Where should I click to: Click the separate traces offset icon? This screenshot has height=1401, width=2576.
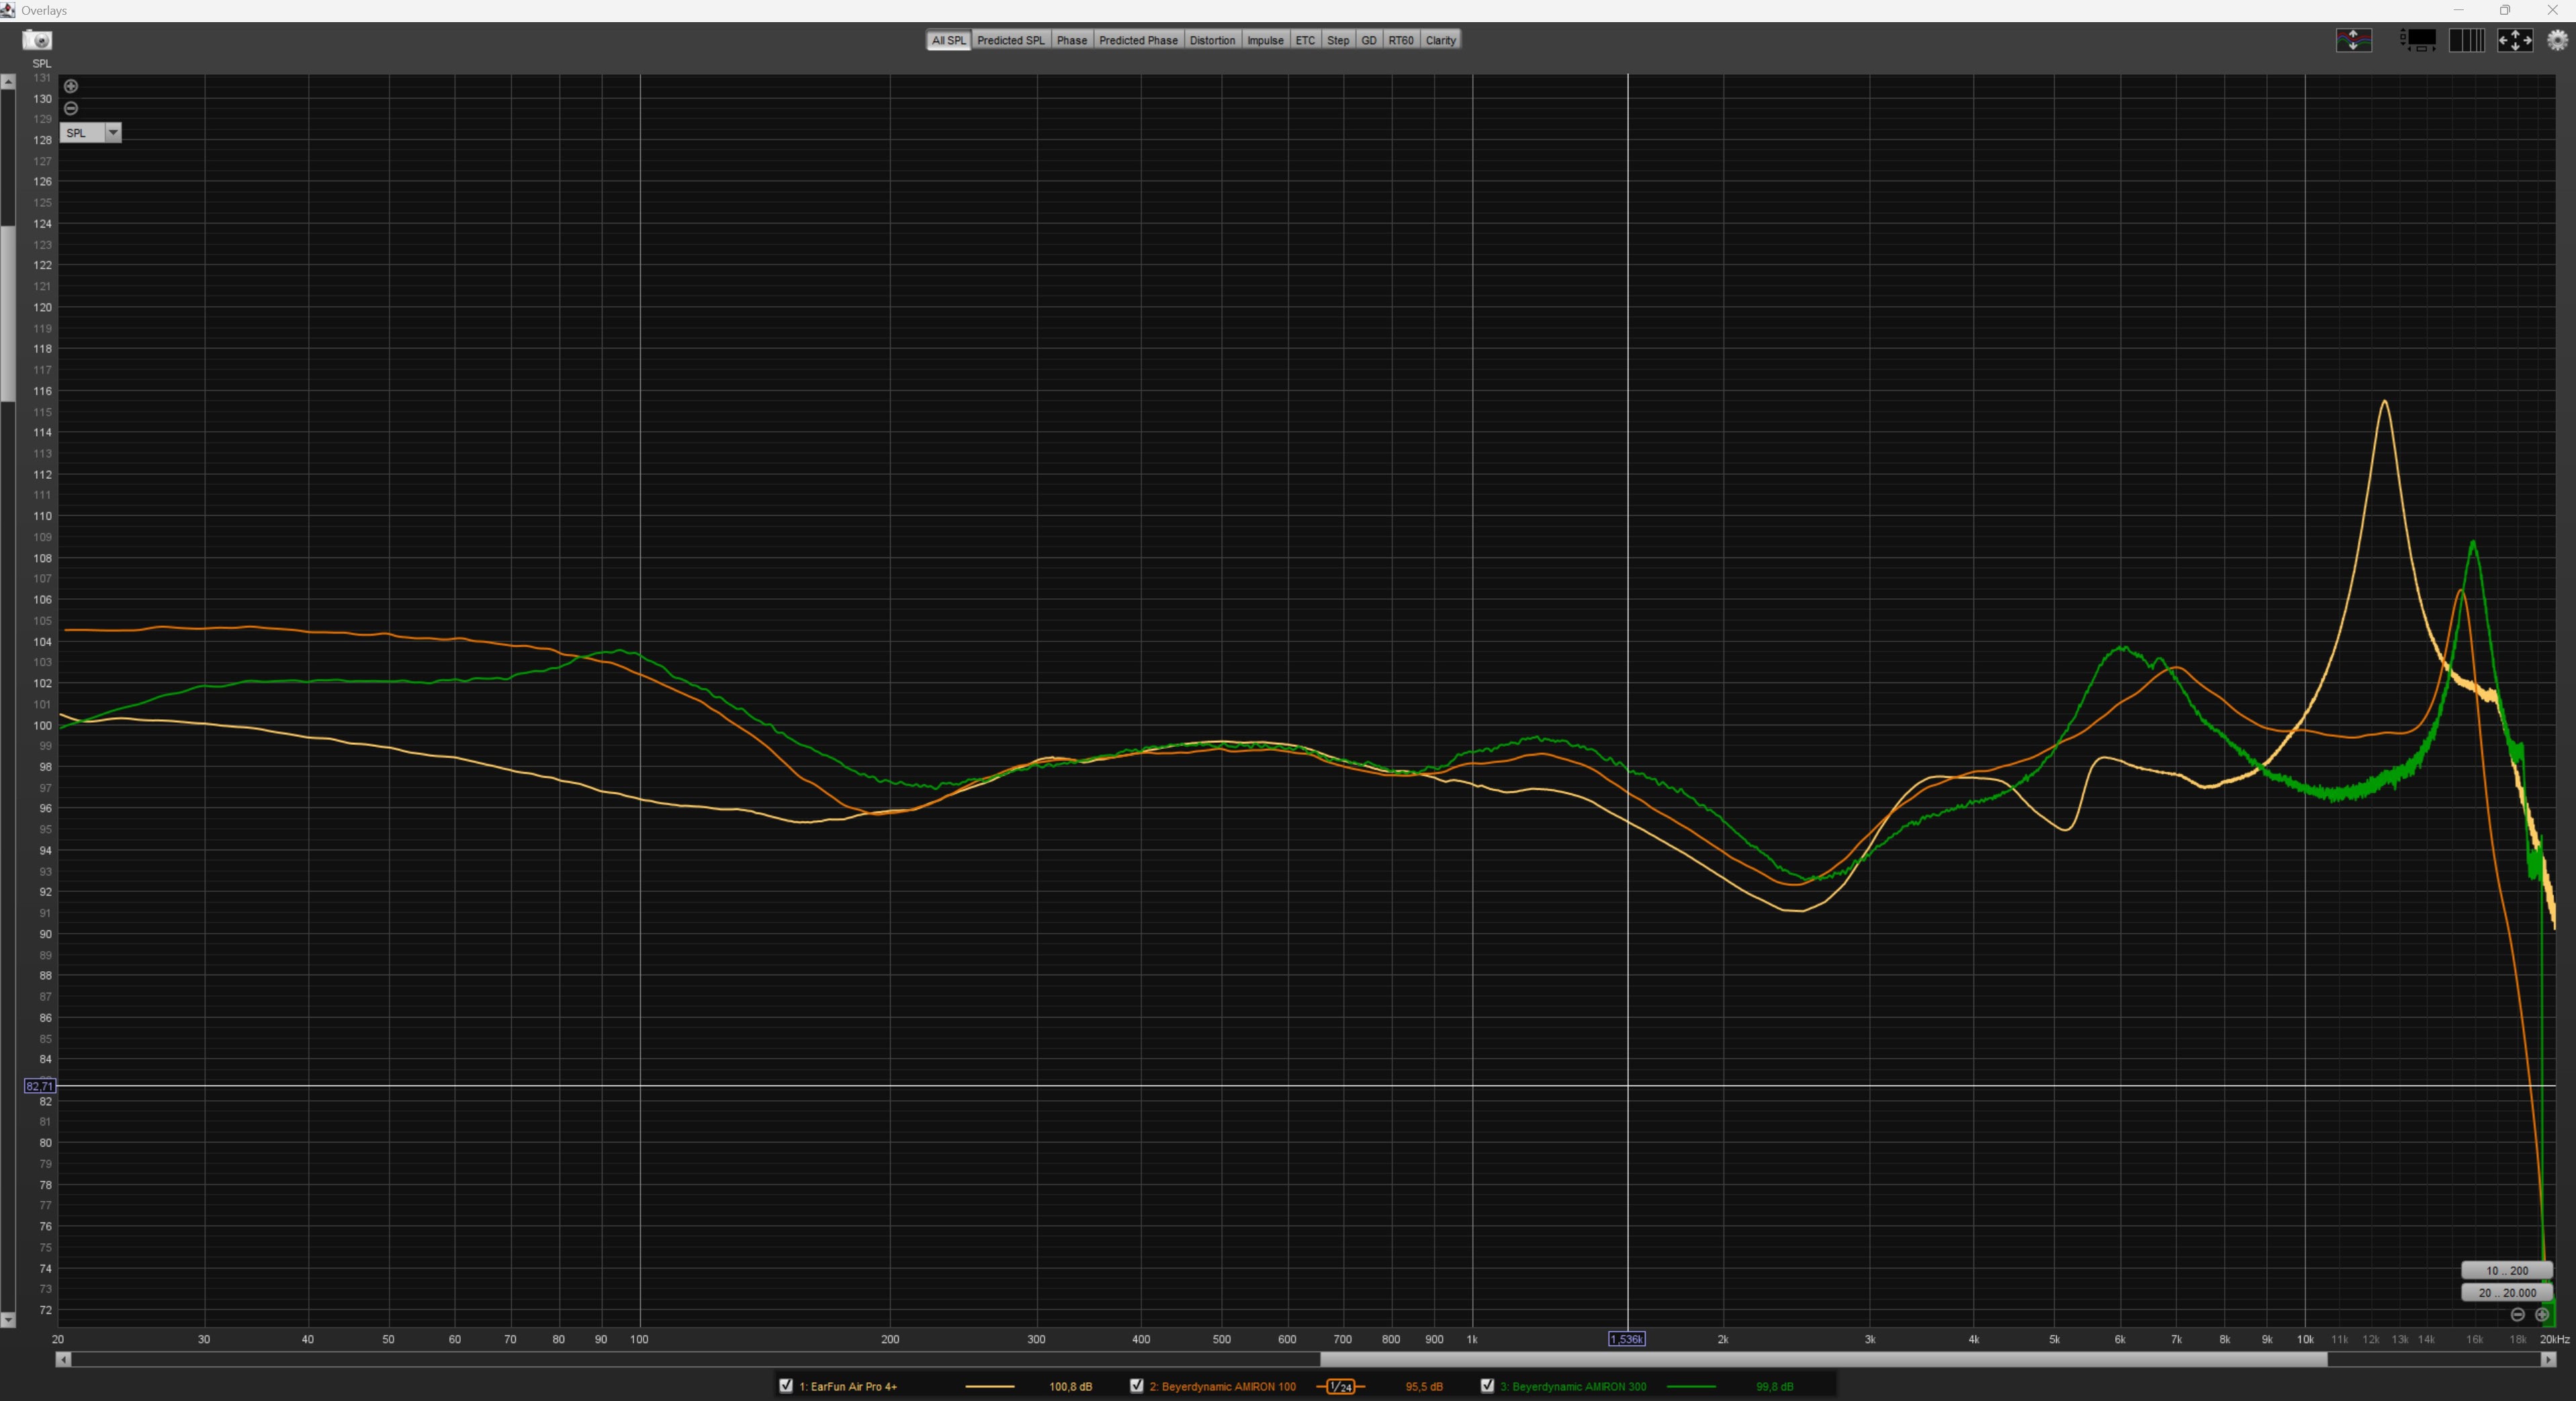click(x=2353, y=40)
